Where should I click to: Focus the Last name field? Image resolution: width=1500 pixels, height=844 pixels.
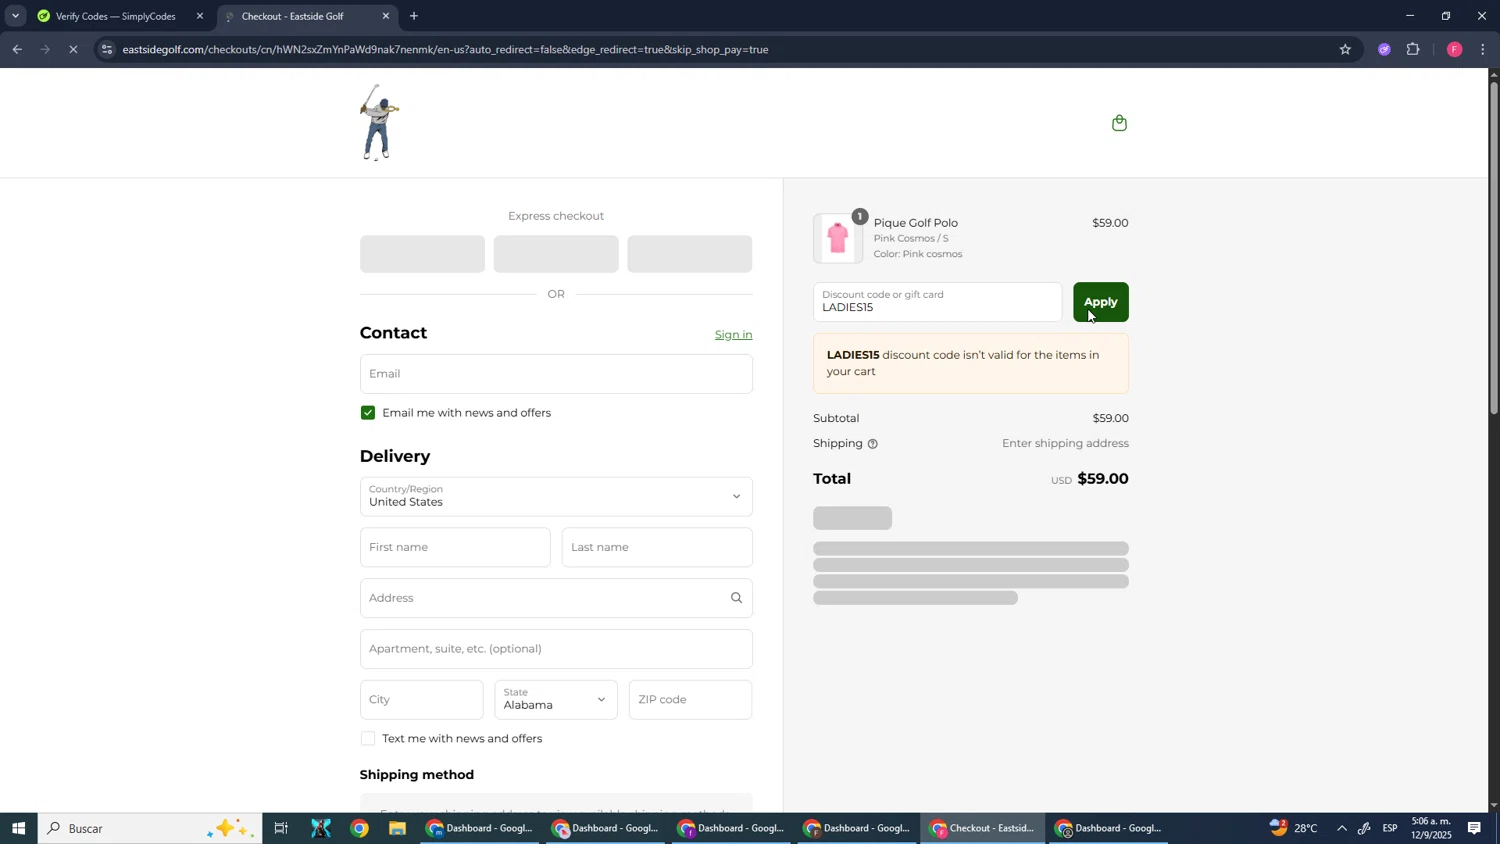click(657, 548)
